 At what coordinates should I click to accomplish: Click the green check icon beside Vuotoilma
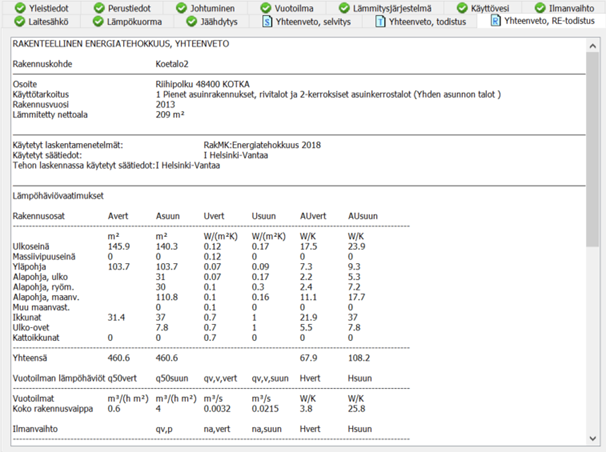pyautogui.click(x=267, y=7)
